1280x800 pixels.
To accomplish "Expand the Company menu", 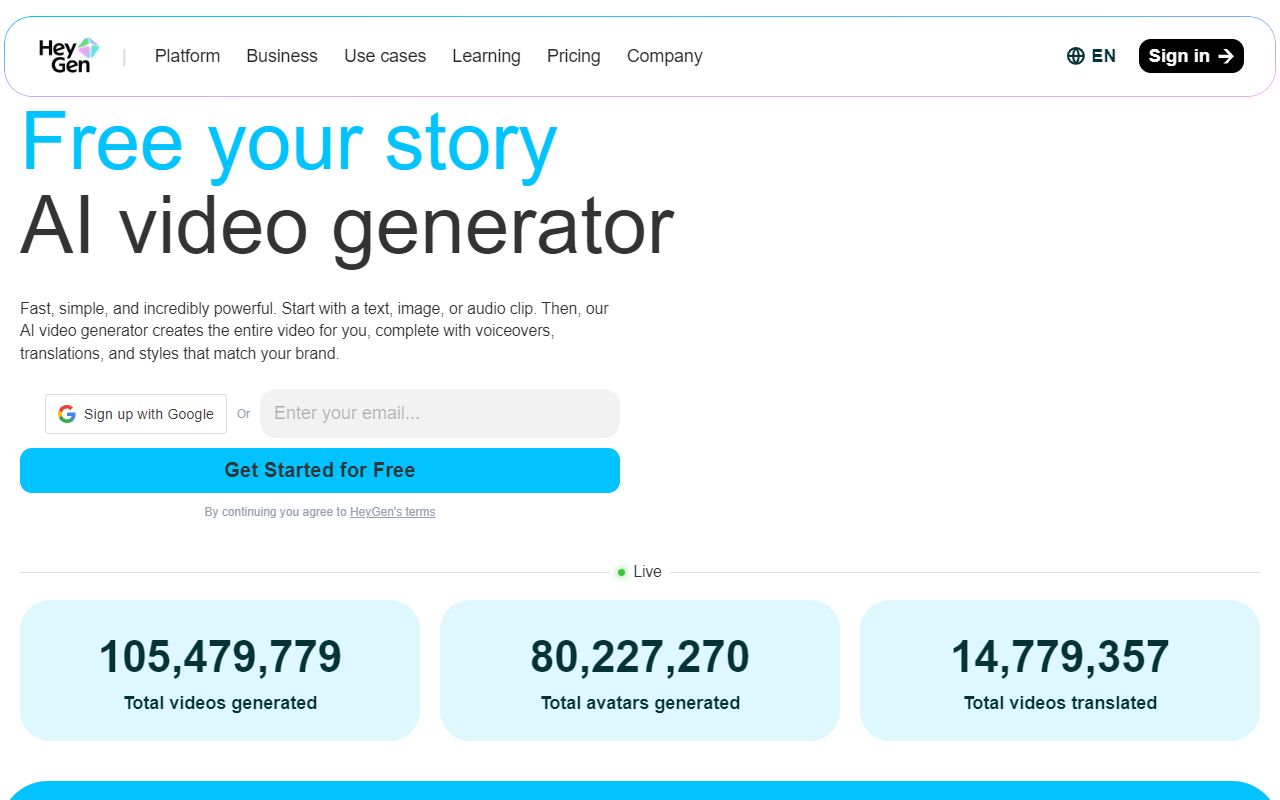I will point(664,56).
